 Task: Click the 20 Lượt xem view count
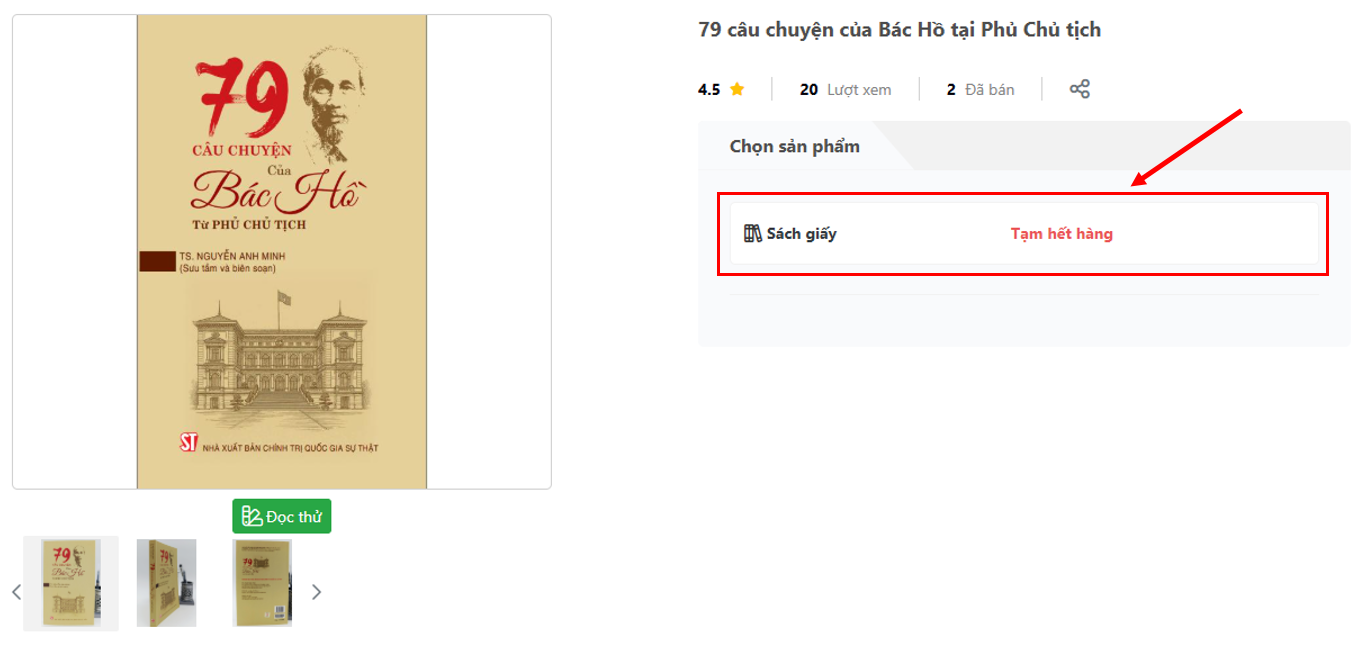pyautogui.click(x=845, y=89)
